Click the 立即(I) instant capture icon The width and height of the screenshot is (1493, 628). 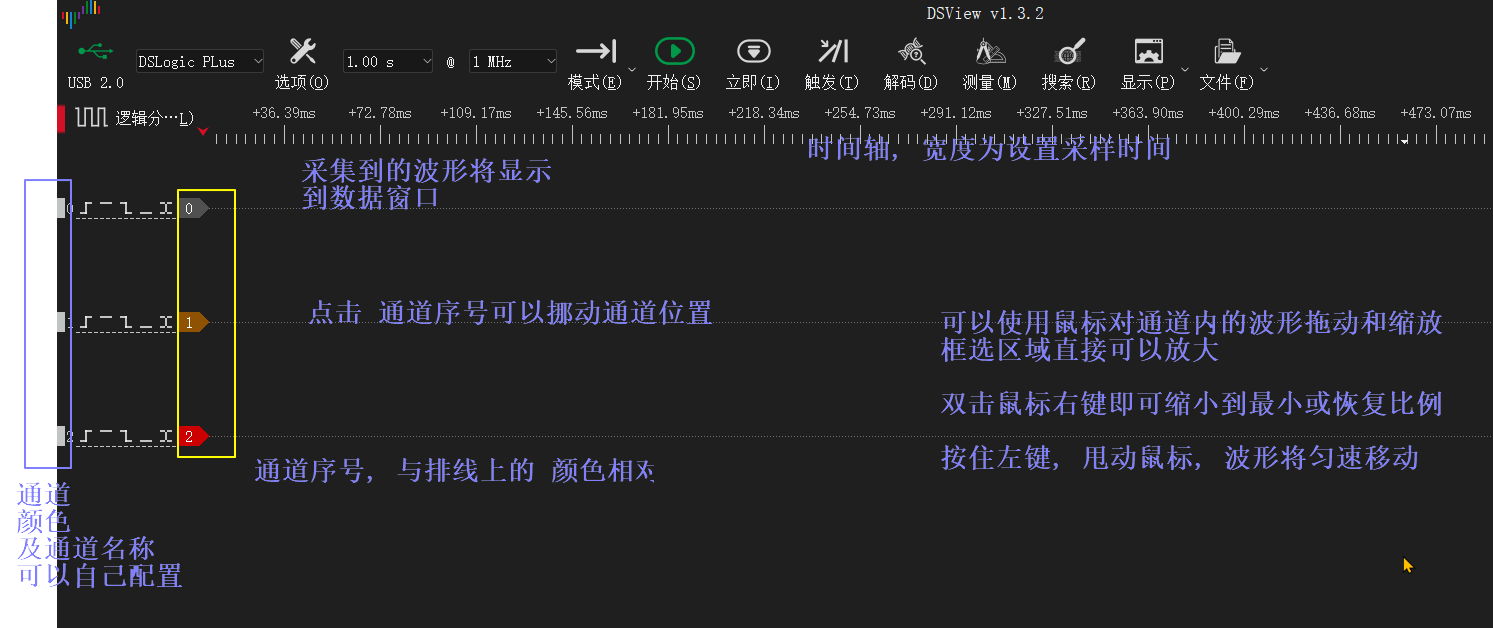tap(753, 51)
